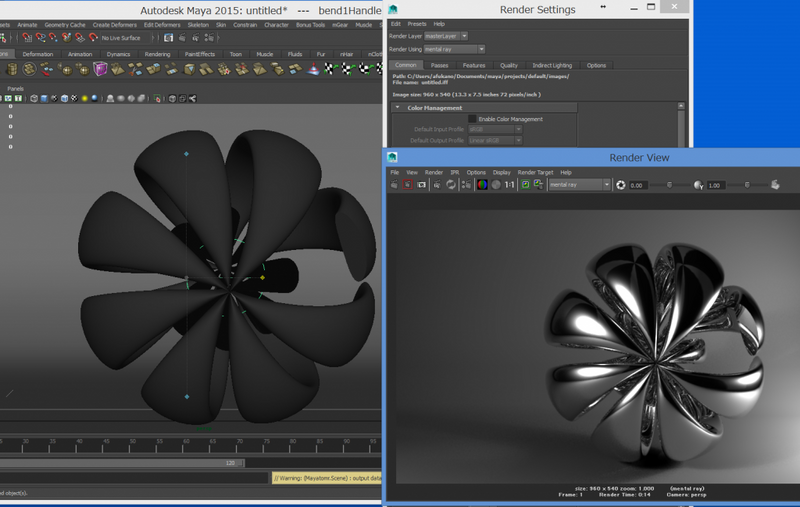Click the exposure reset icon in Render View

(621, 185)
